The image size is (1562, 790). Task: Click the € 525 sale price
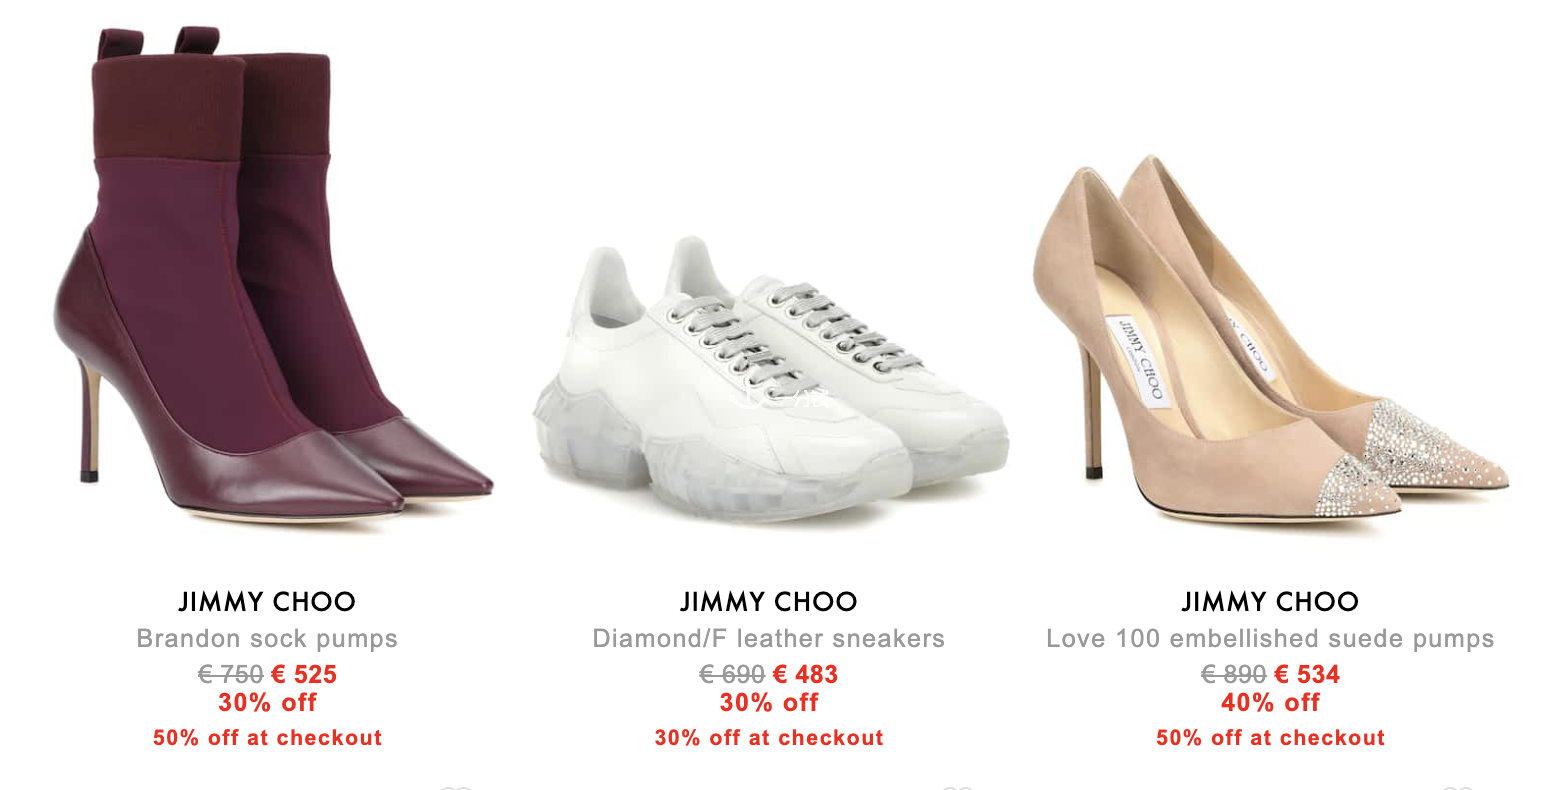pyautogui.click(x=304, y=675)
